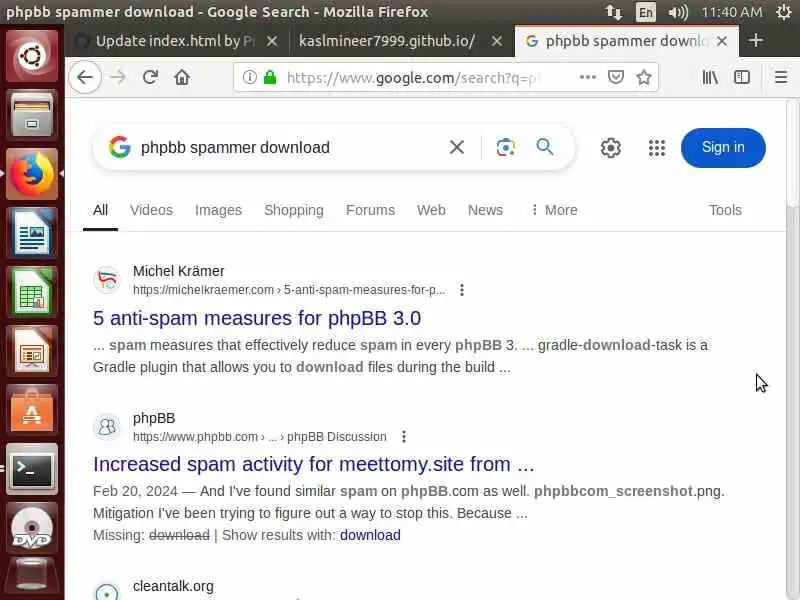The image size is (800, 600).
Task: Go back with the browser back arrow
Action: coord(85,78)
